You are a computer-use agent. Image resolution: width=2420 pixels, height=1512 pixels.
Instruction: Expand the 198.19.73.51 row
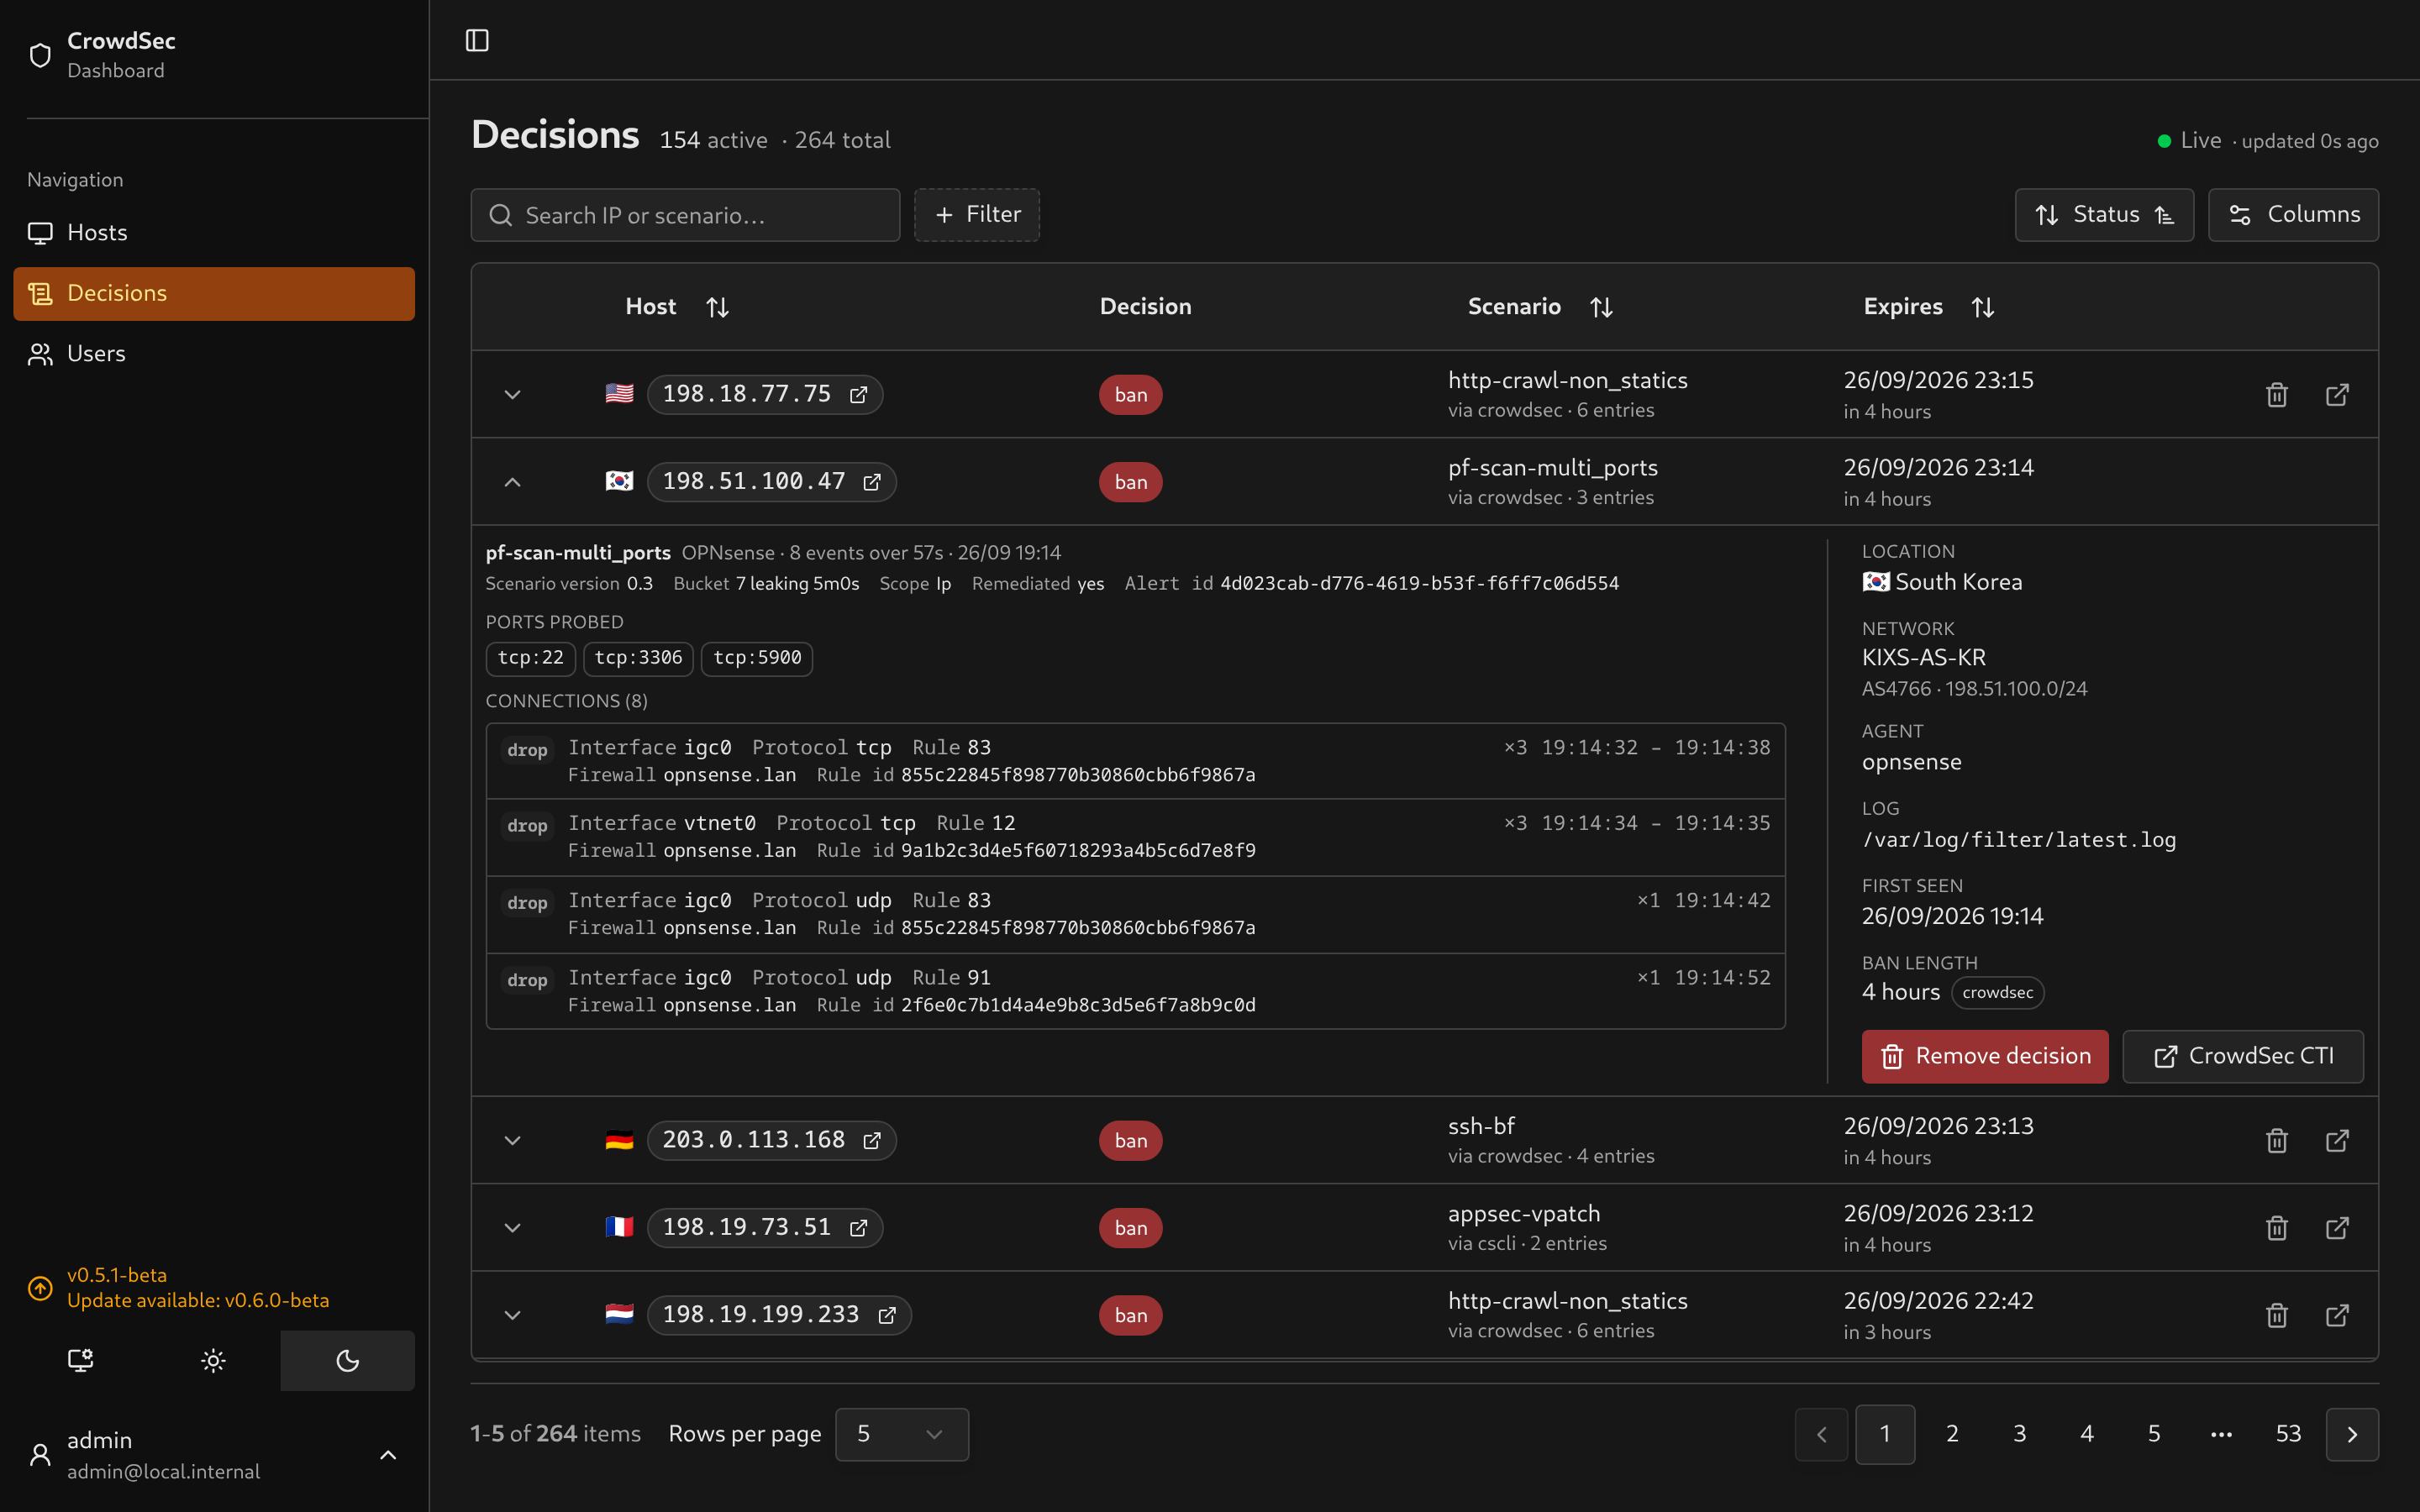[x=512, y=1228]
